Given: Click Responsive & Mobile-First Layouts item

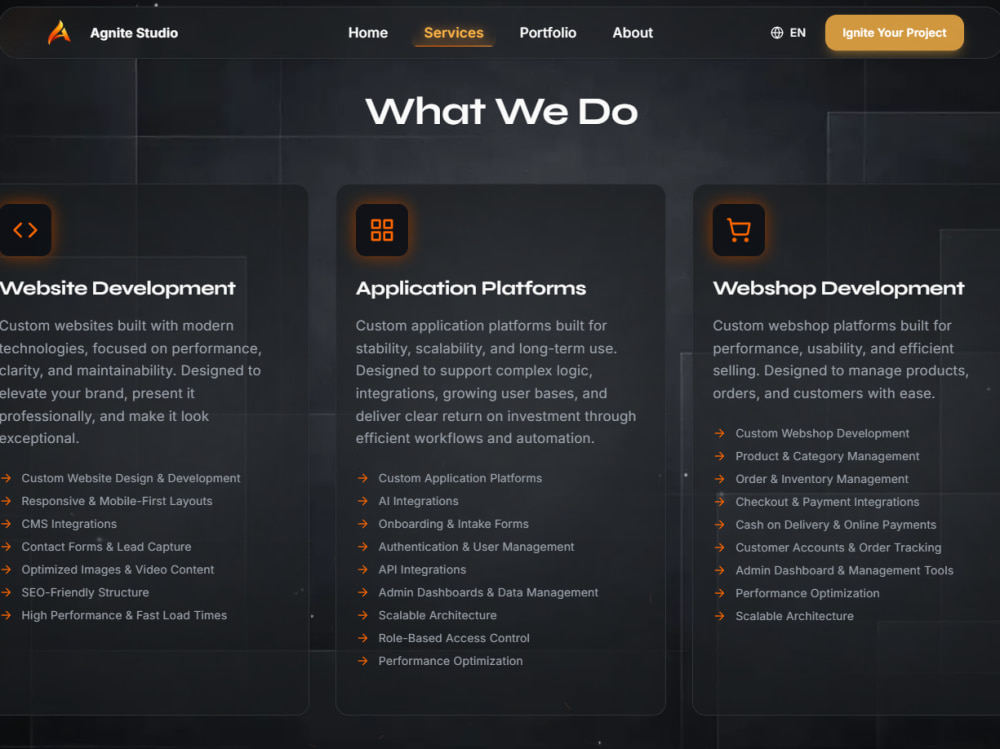Looking at the screenshot, I should click(117, 501).
